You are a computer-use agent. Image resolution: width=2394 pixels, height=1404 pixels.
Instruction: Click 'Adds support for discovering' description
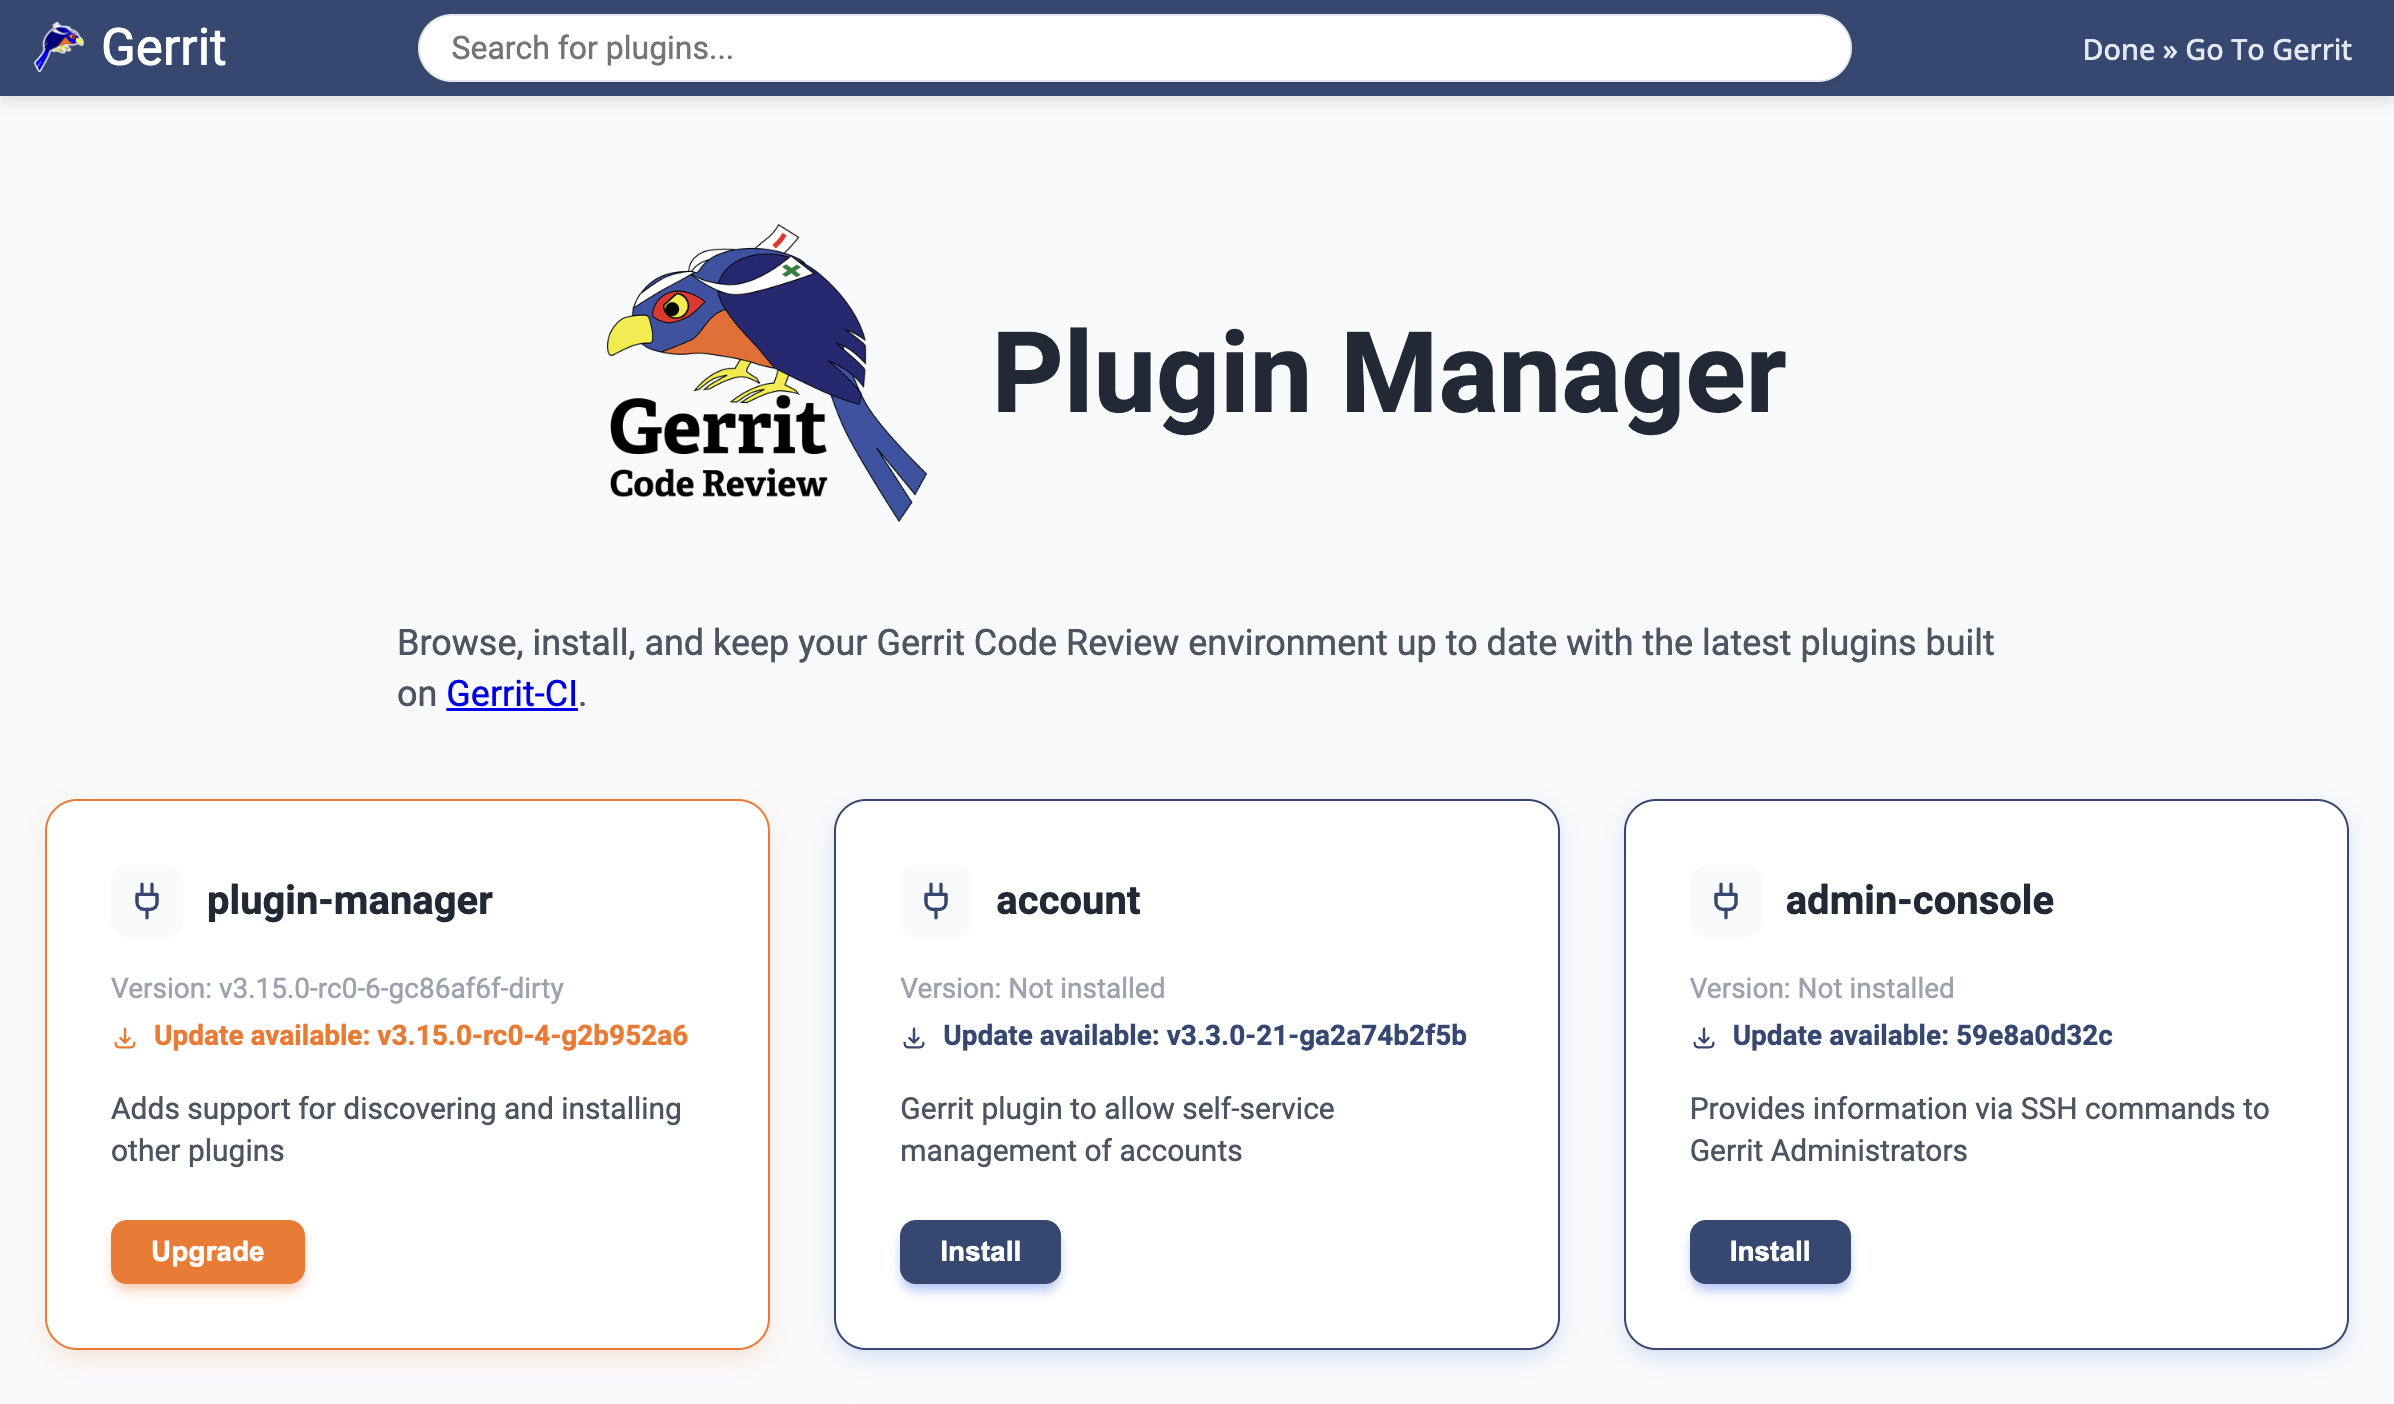coord(396,1129)
